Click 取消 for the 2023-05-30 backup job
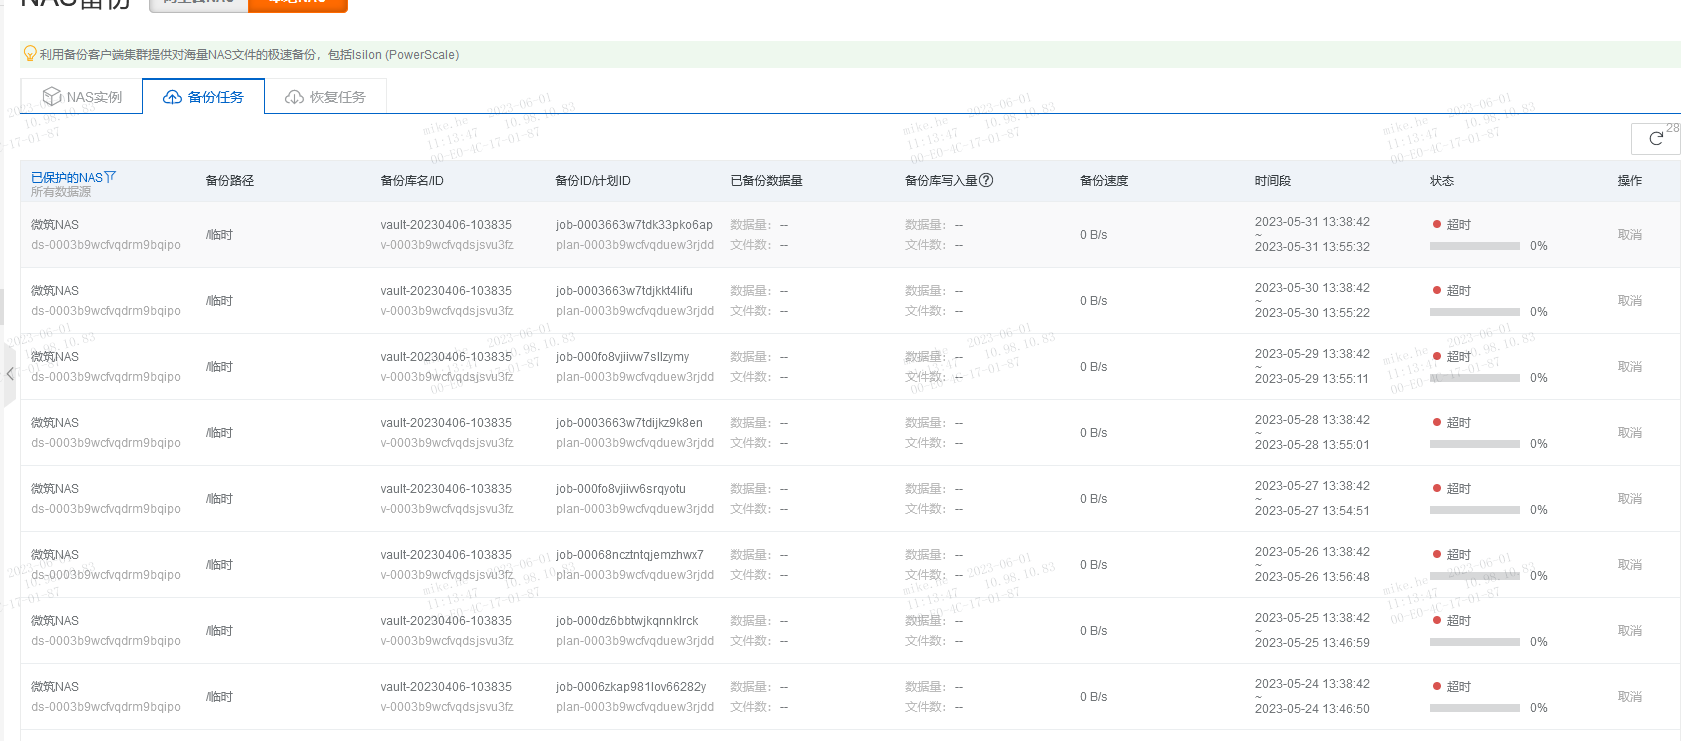 click(x=1630, y=301)
